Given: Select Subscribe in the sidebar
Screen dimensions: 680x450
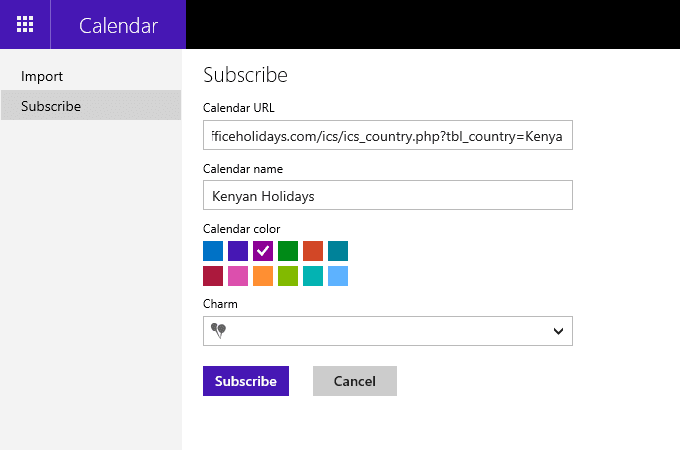Looking at the screenshot, I should [91, 105].
